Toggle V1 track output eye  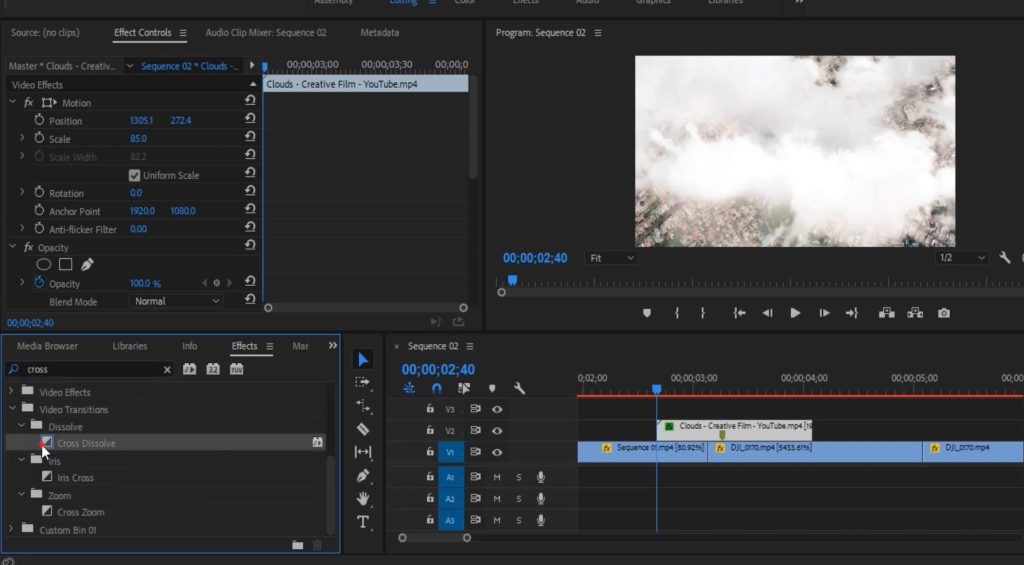pyautogui.click(x=497, y=452)
